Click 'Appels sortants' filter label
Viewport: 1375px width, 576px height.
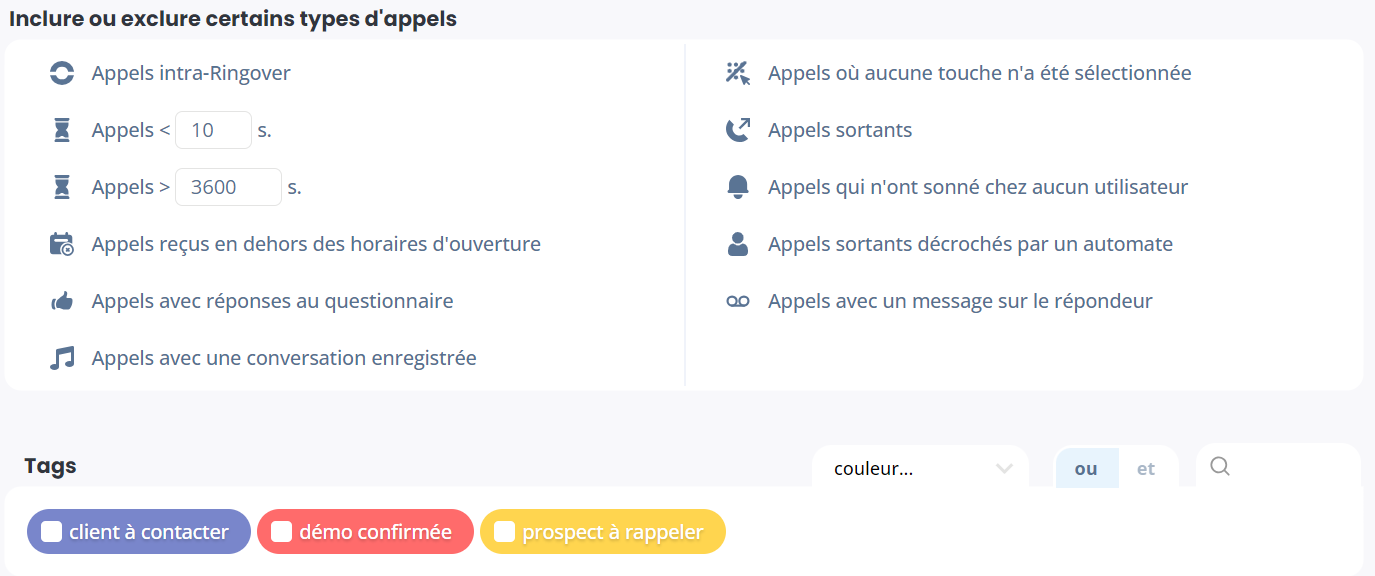coord(840,130)
